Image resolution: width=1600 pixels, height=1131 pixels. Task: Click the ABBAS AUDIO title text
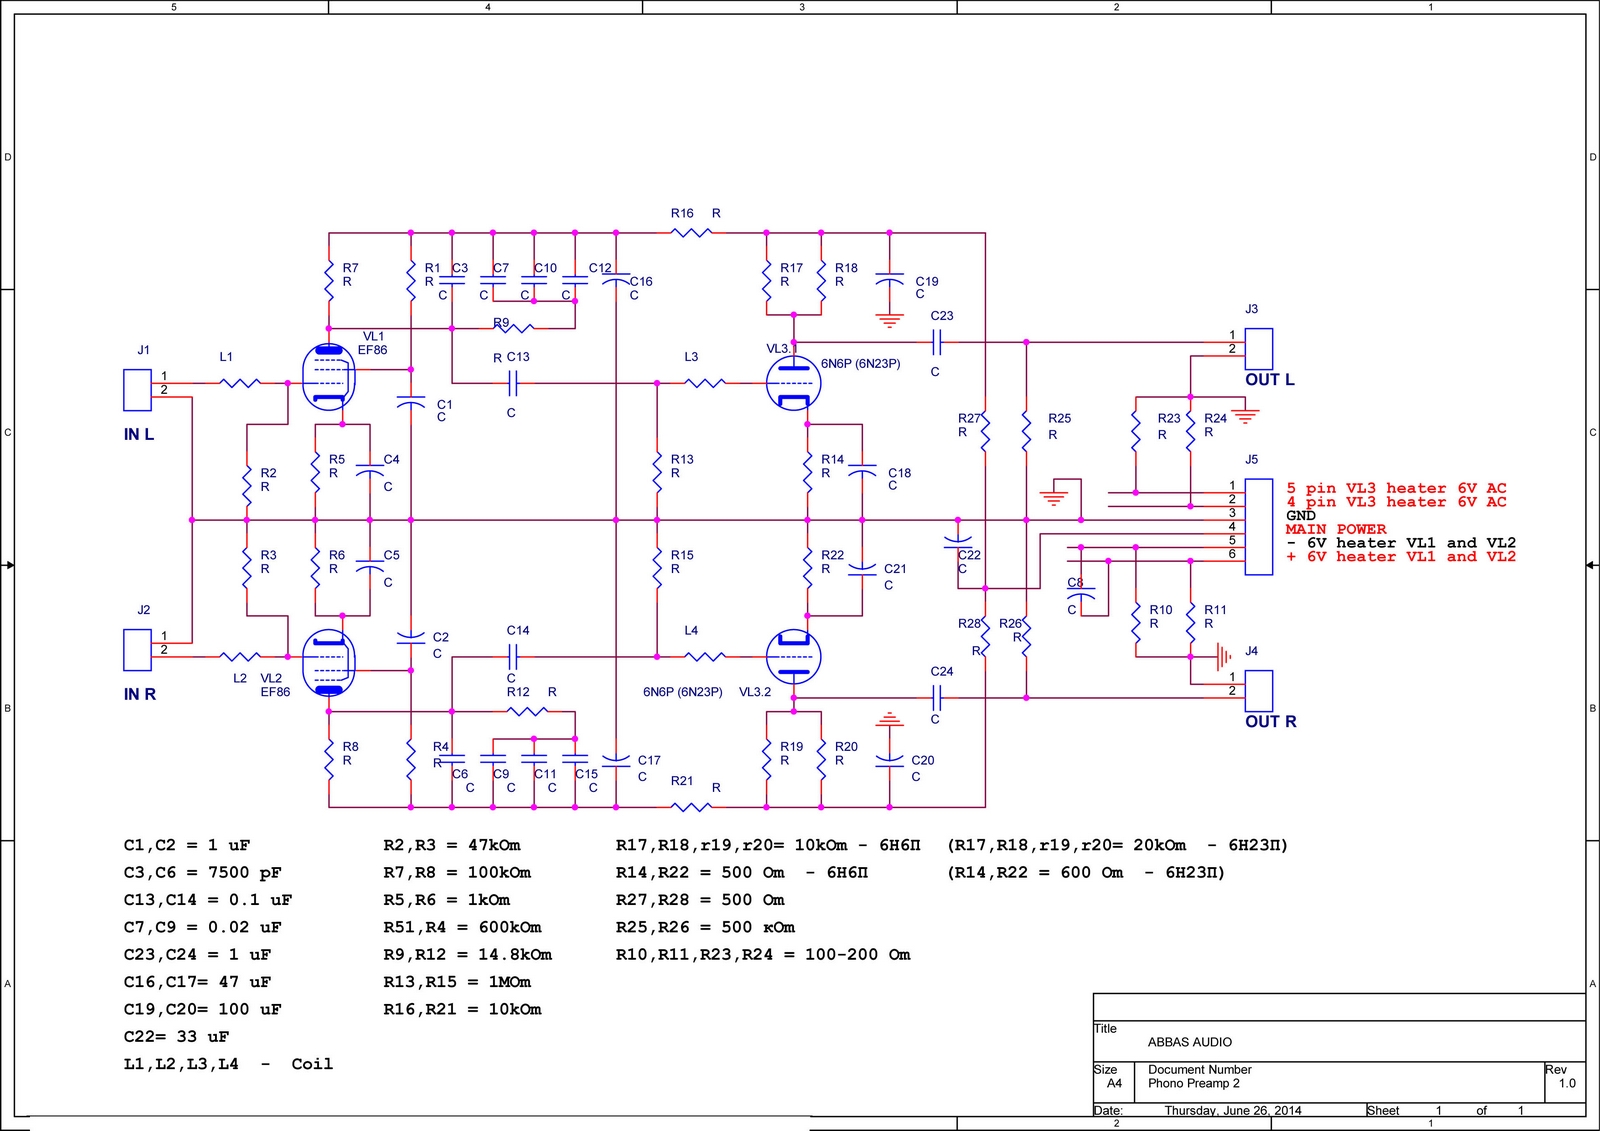pos(1190,1042)
